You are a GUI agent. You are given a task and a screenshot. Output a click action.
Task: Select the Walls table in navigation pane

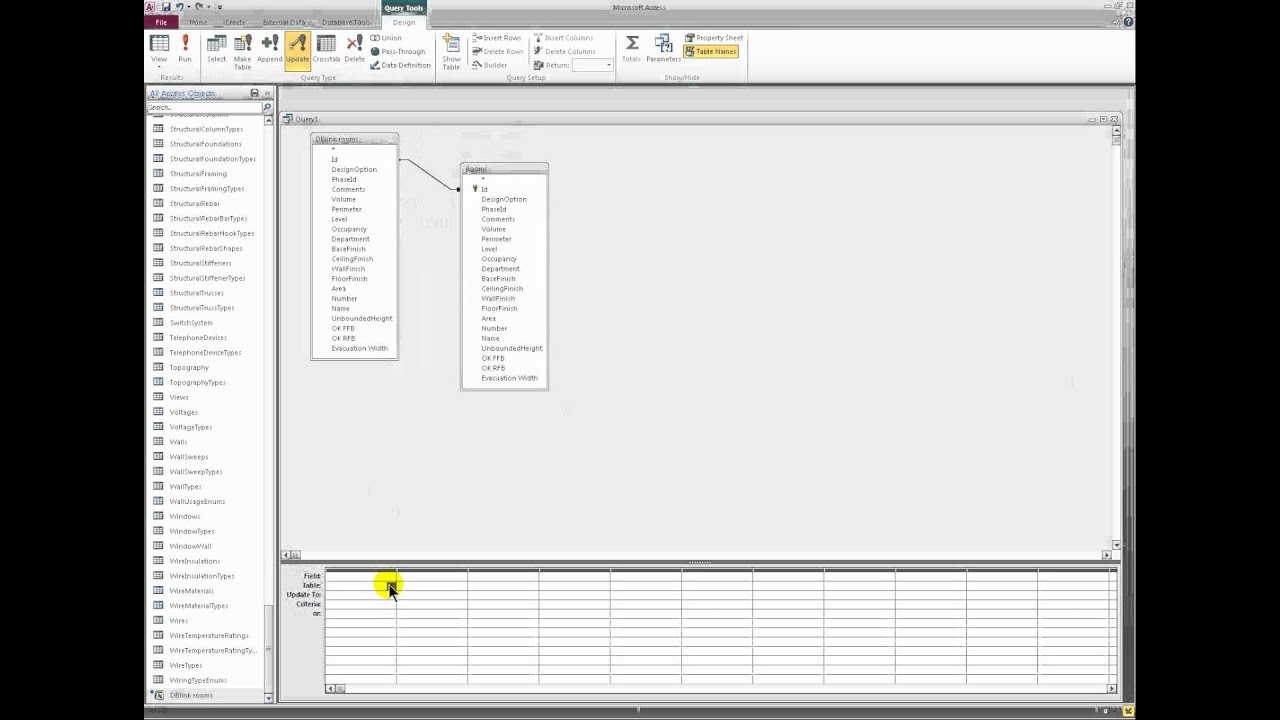coord(178,442)
